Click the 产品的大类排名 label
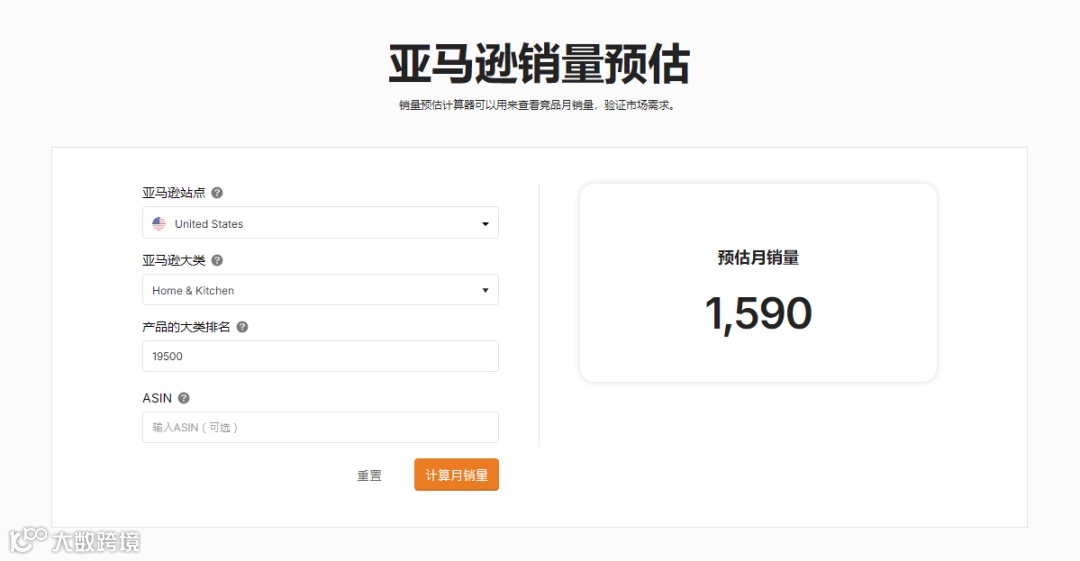Screen dimensions: 1080x561 [187, 327]
